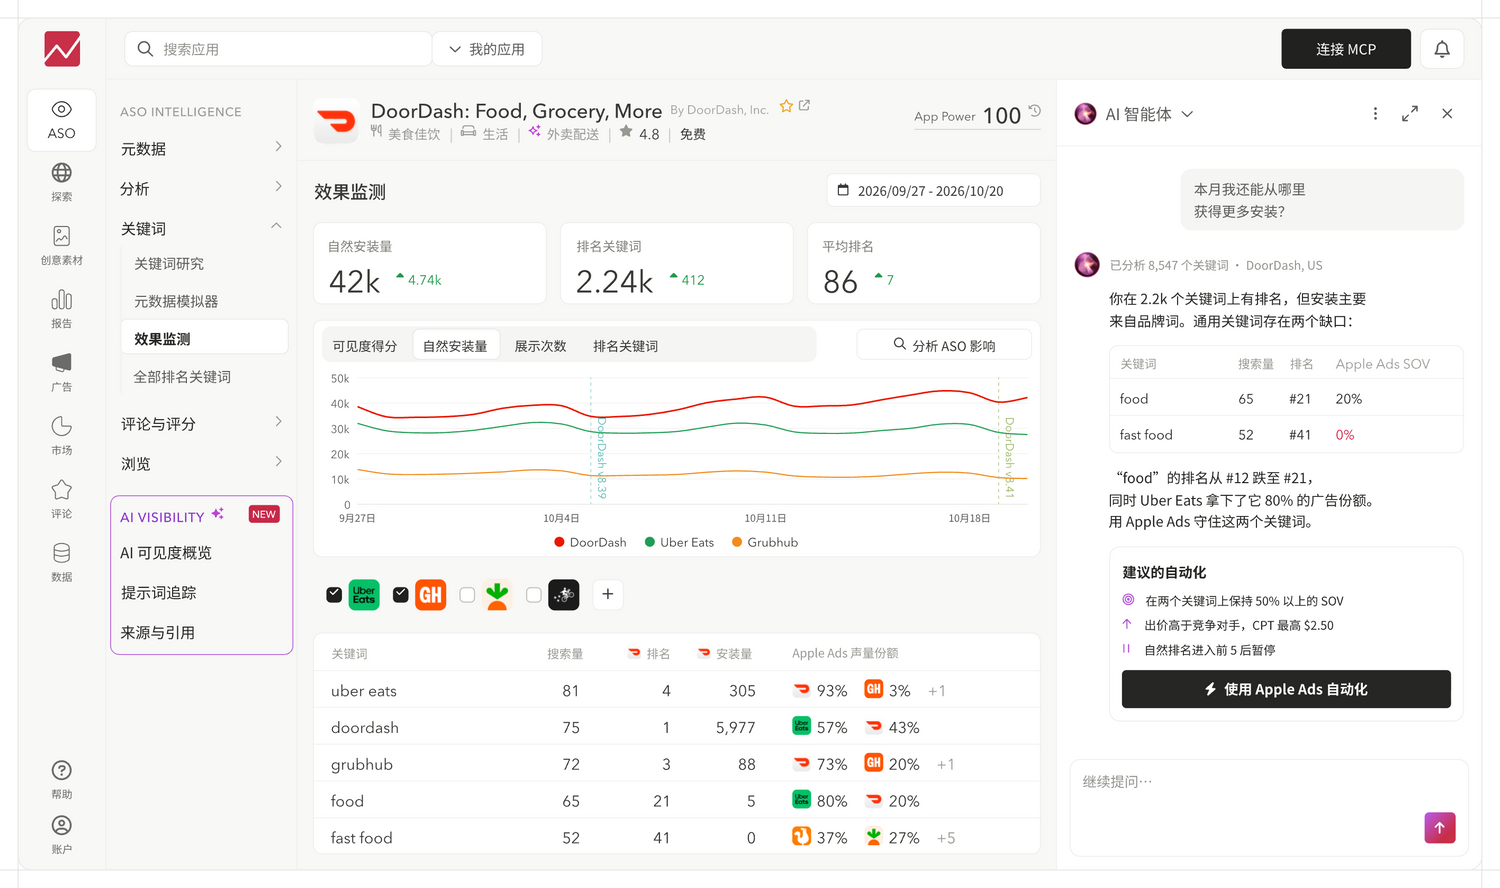1500x888 pixels.
Task: Click 使用 Apple Ads 自动化 button
Action: point(1286,689)
